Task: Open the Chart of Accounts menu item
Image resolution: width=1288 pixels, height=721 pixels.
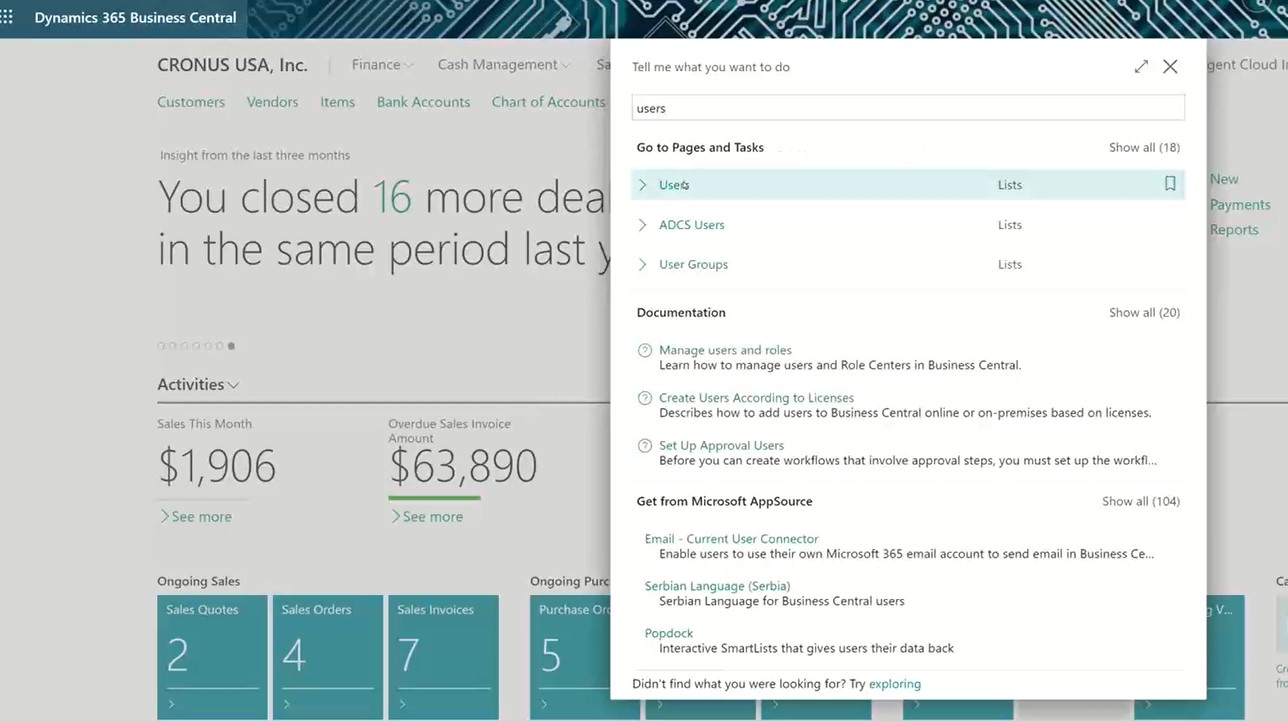Action: tap(548, 101)
